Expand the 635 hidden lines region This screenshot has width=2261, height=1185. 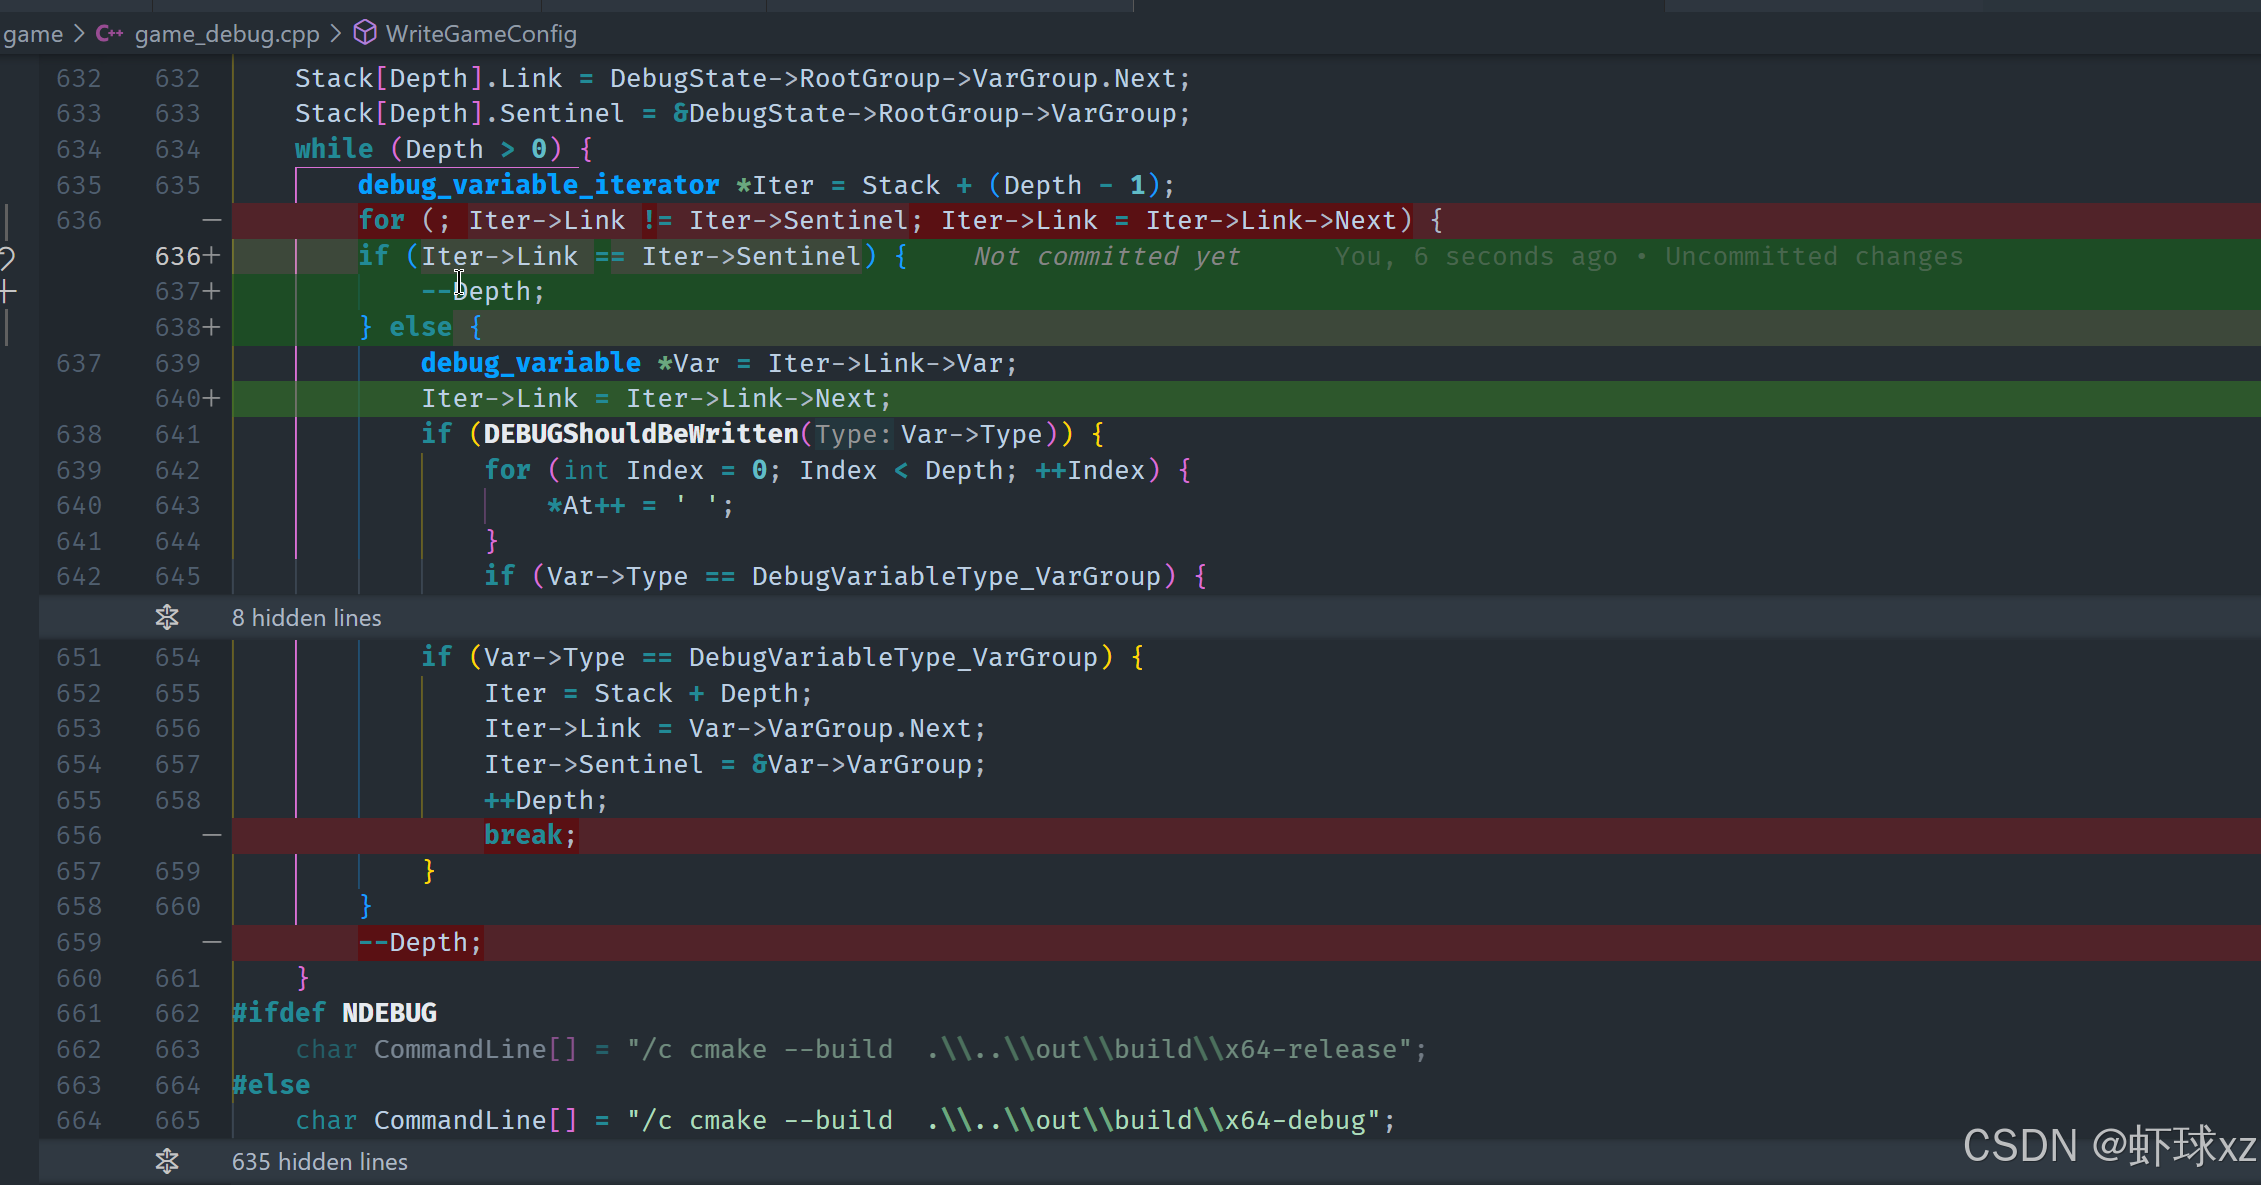pos(319,1162)
